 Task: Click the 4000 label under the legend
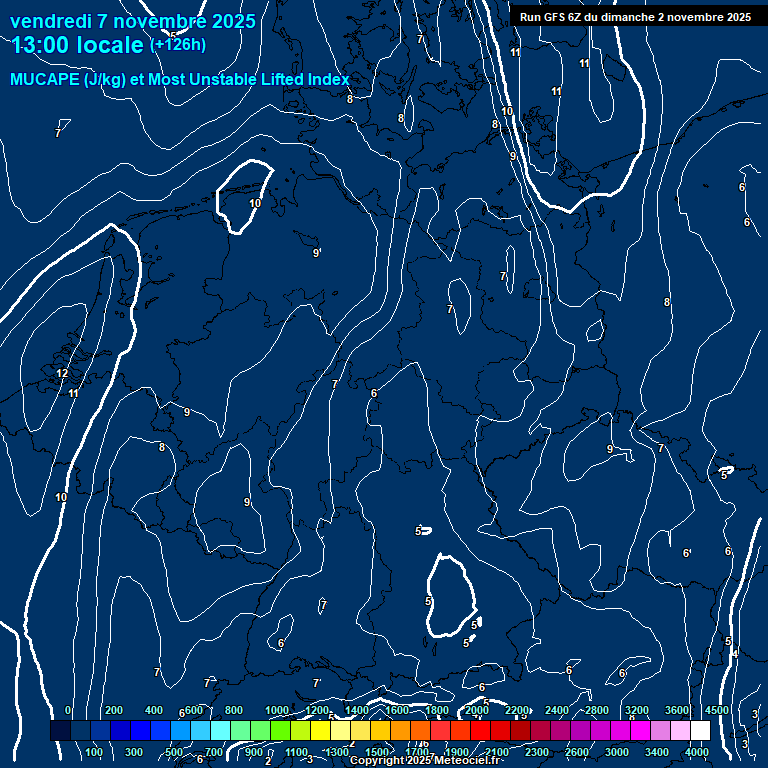pos(698,752)
